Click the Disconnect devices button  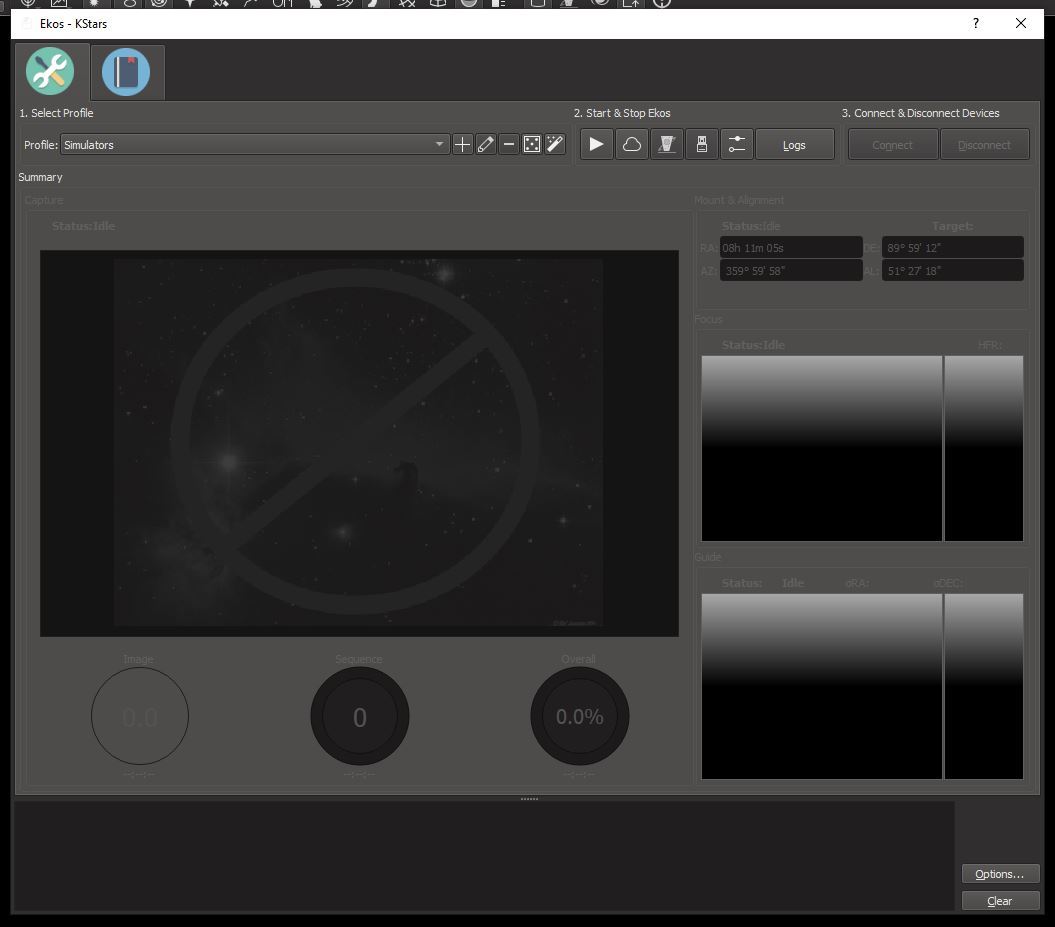tap(984, 145)
